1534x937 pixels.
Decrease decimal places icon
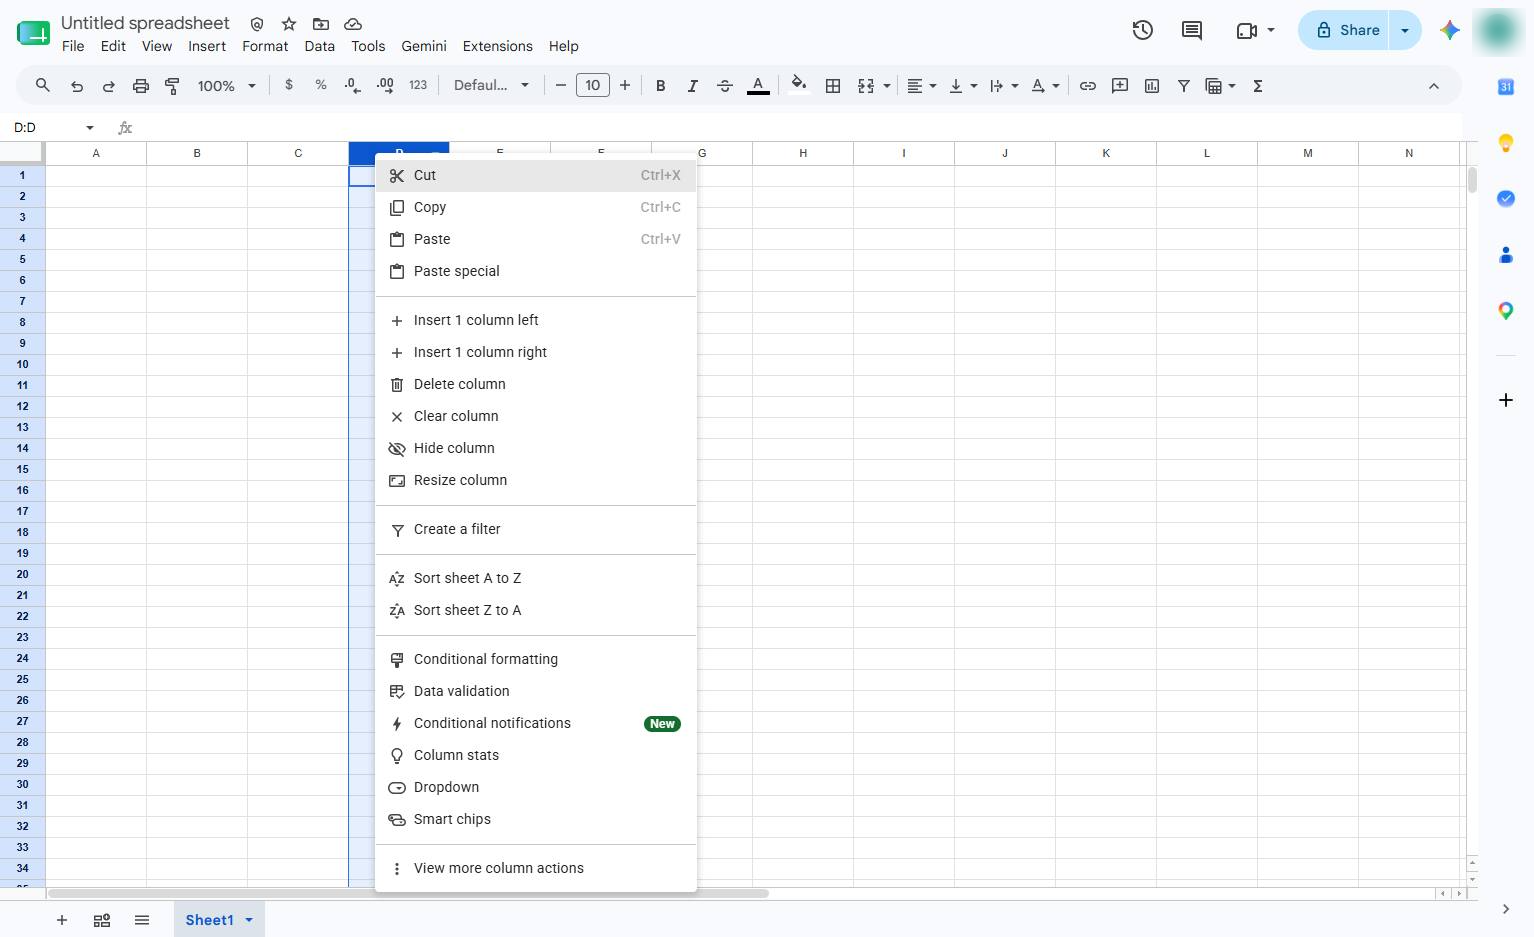[x=352, y=86]
